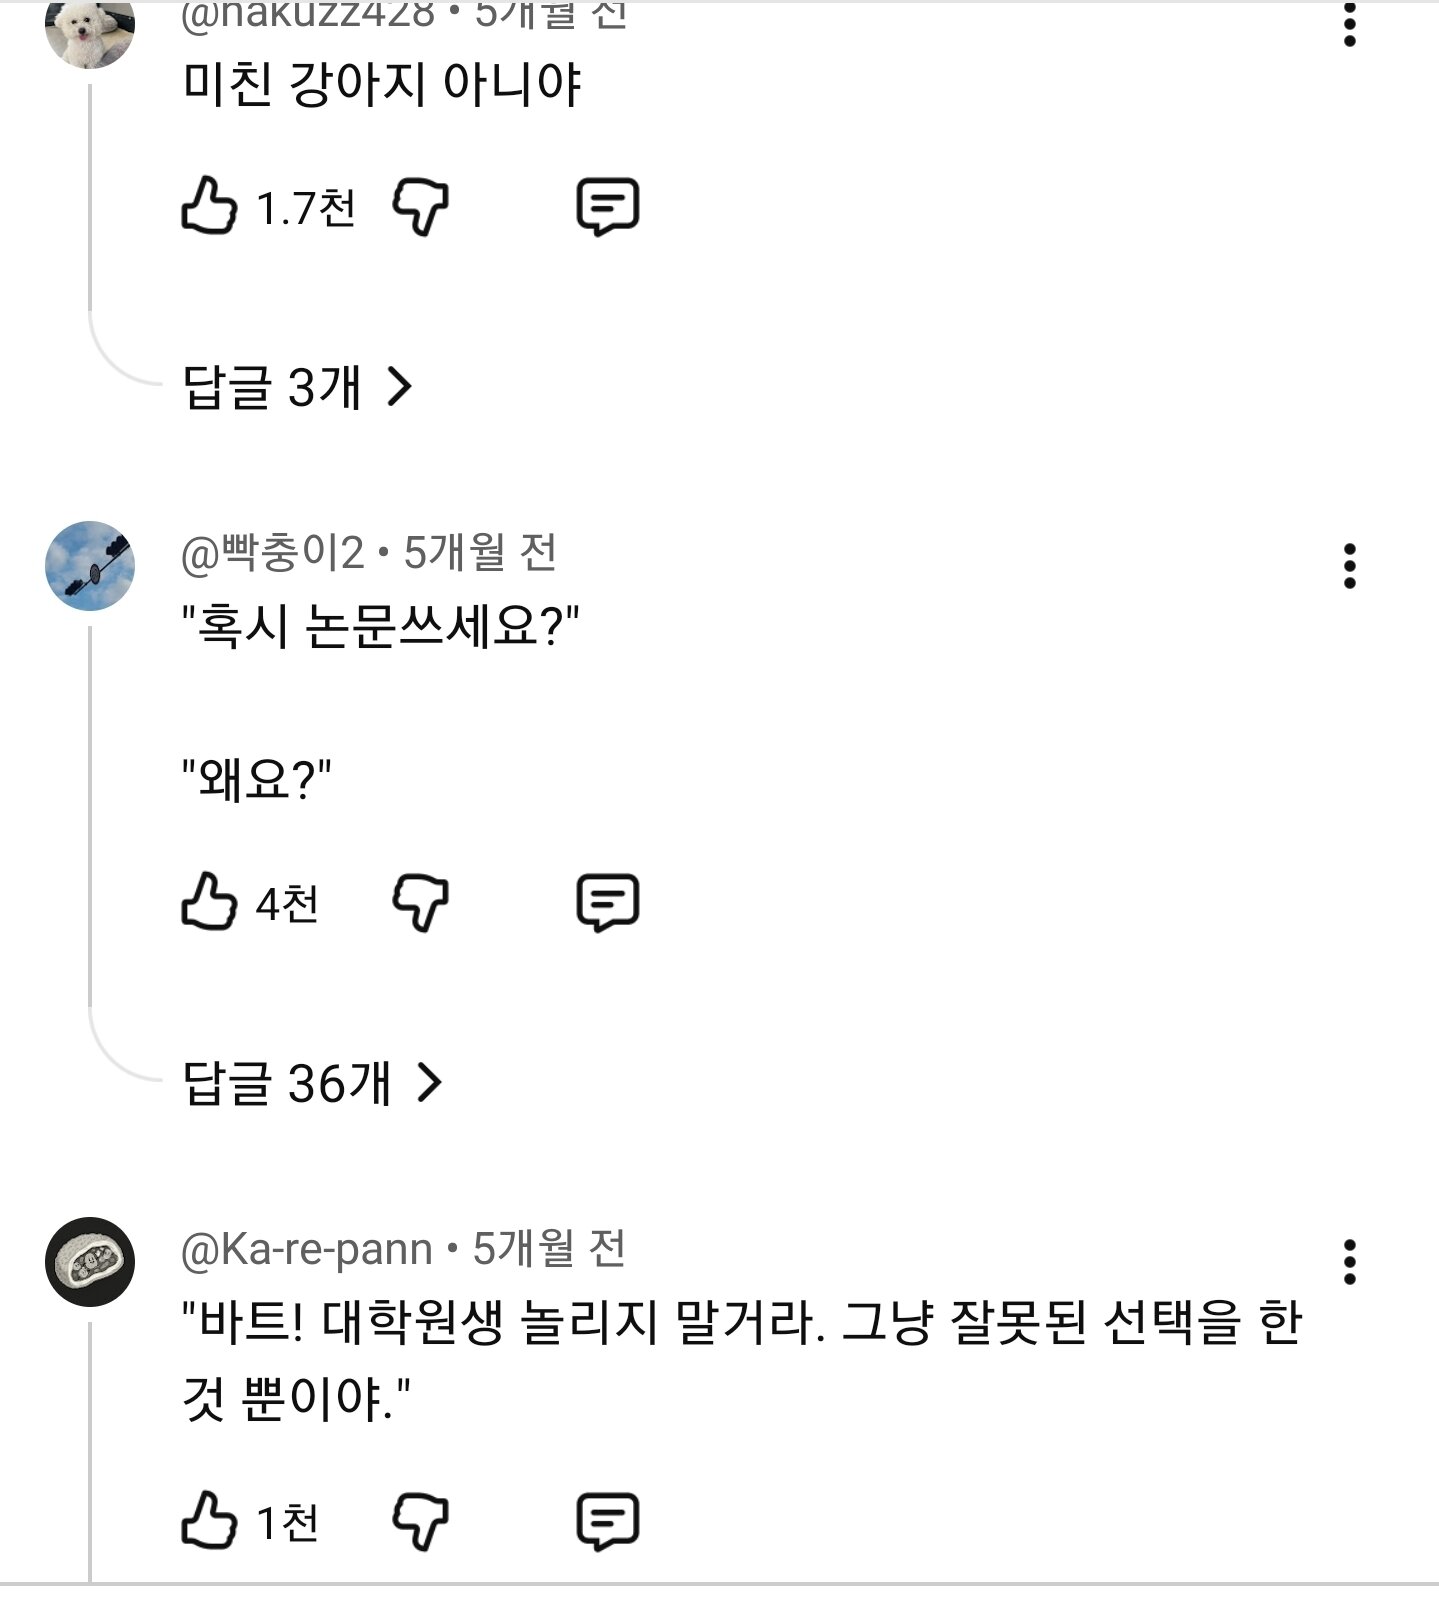Reply to the @Ka-re-pann comment

coord(607,1522)
